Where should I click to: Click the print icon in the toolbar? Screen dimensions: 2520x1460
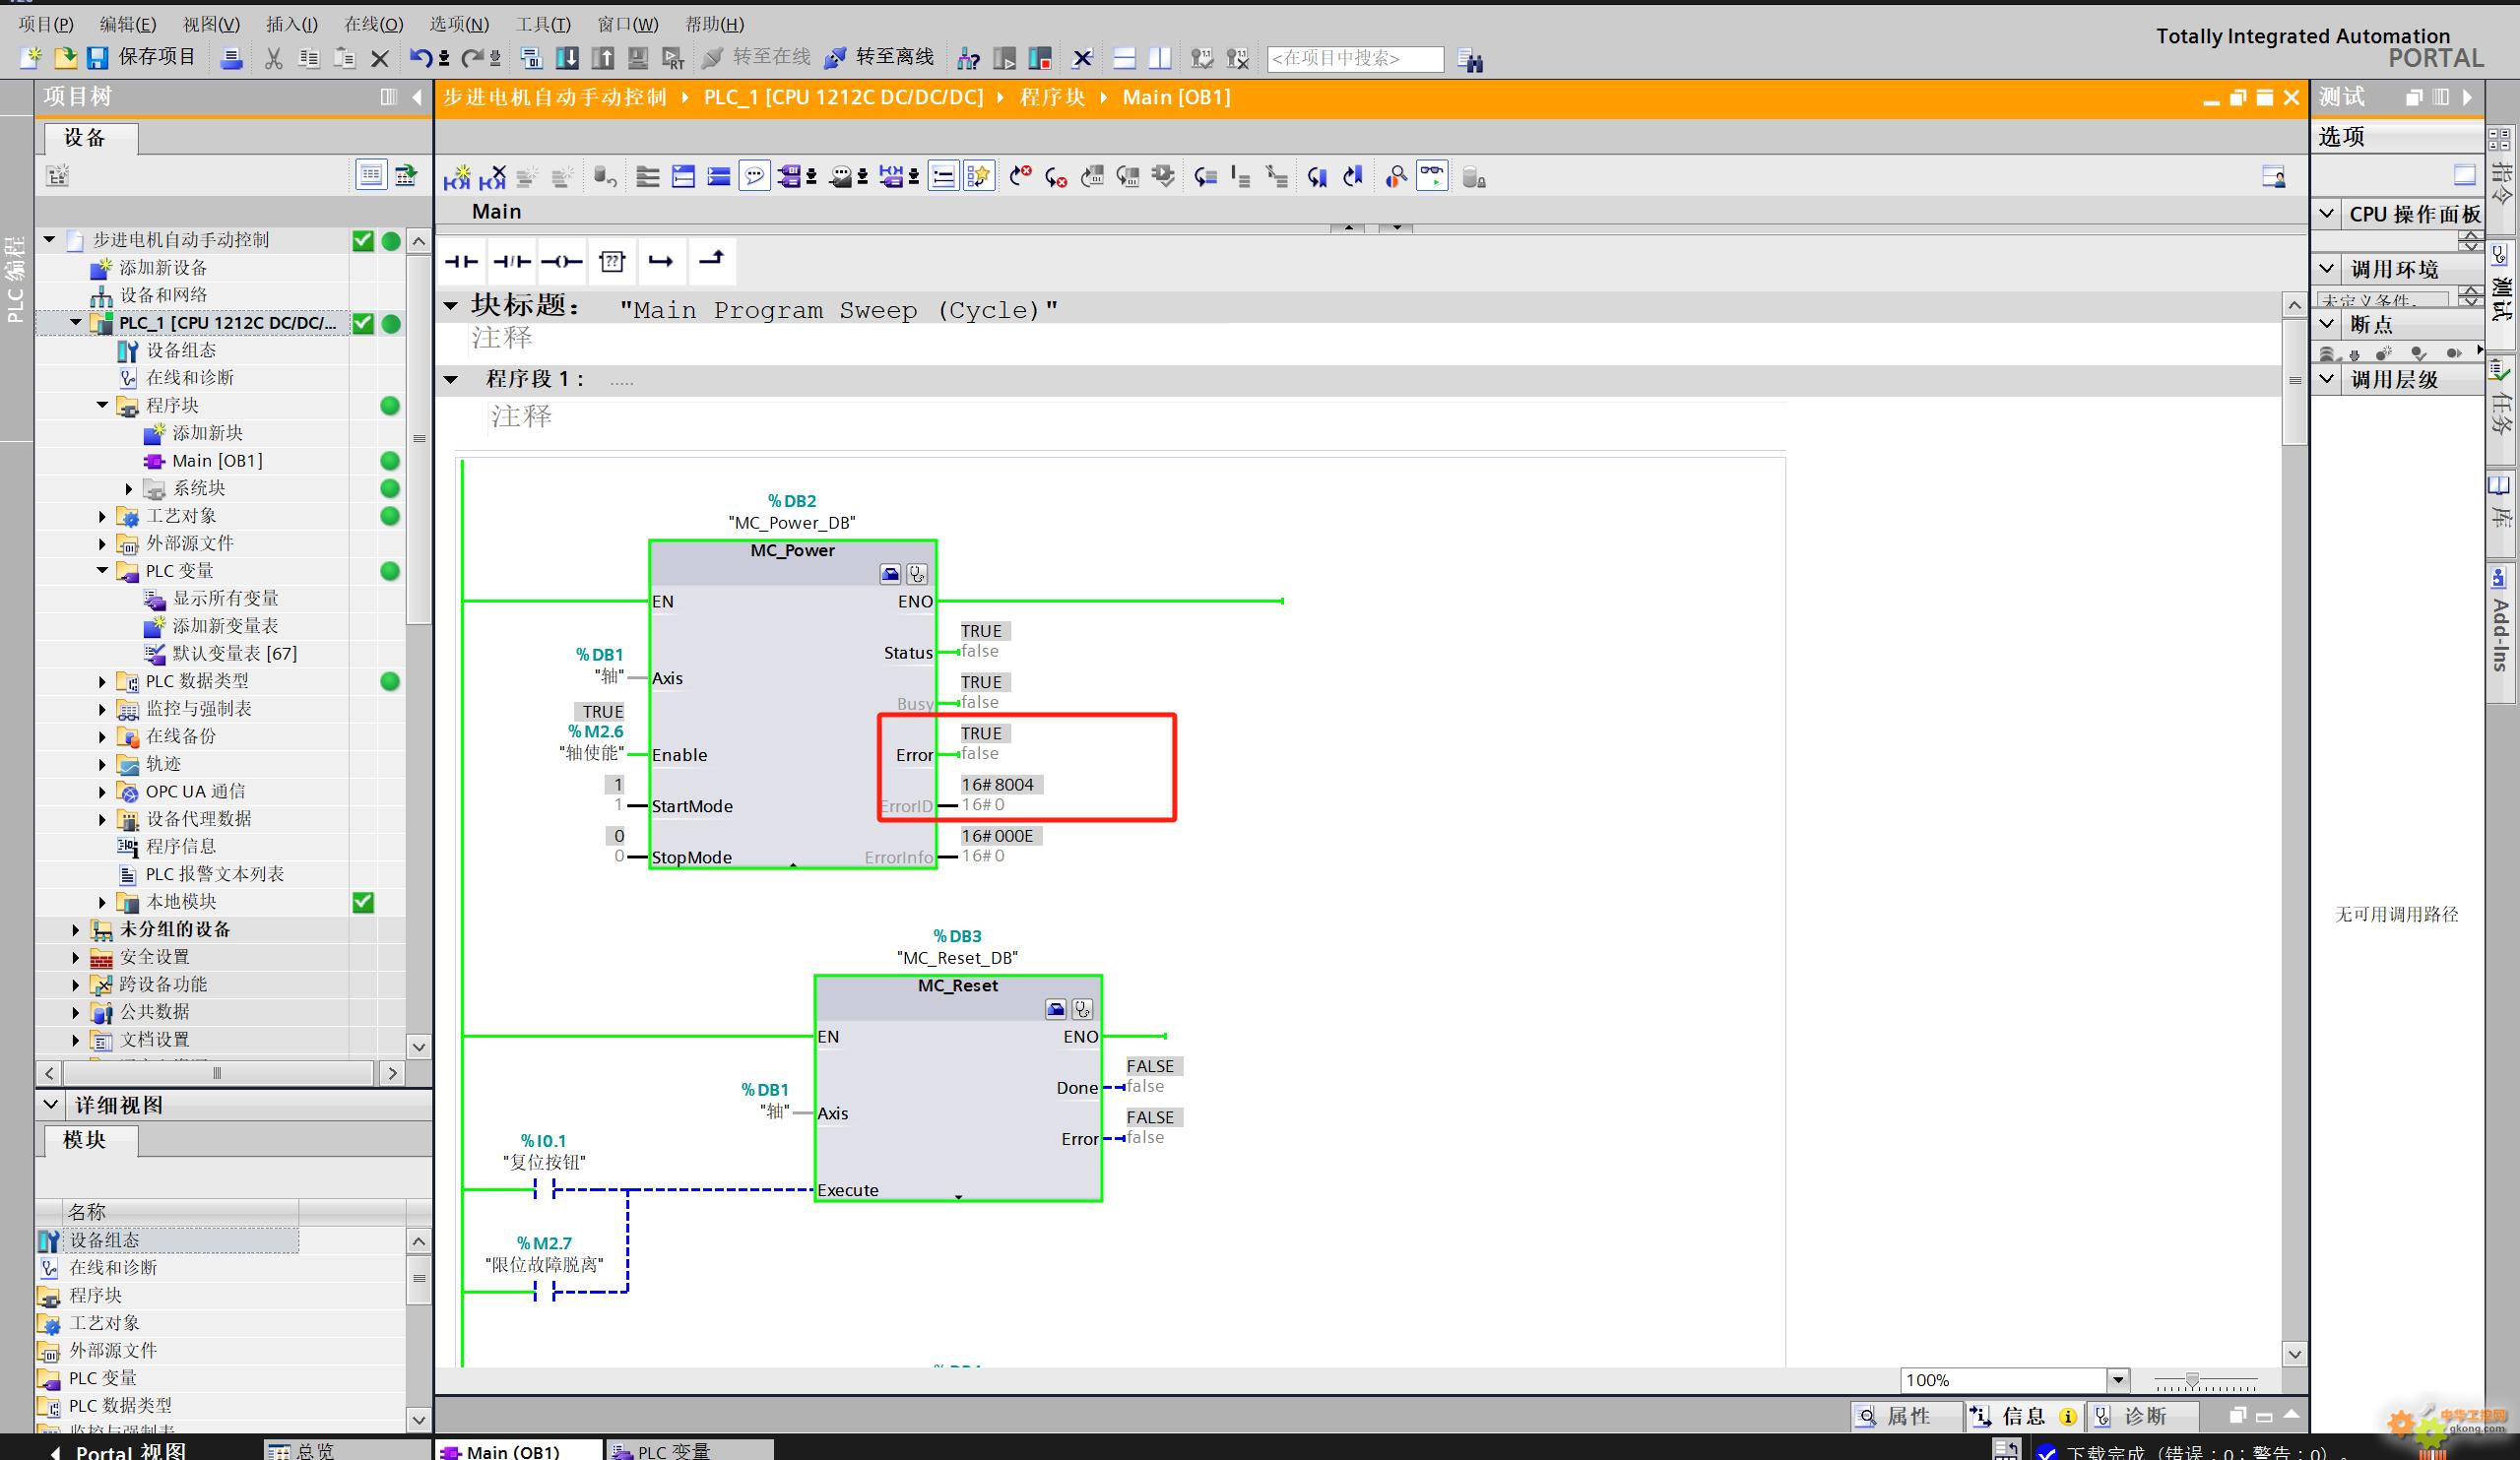point(231,59)
